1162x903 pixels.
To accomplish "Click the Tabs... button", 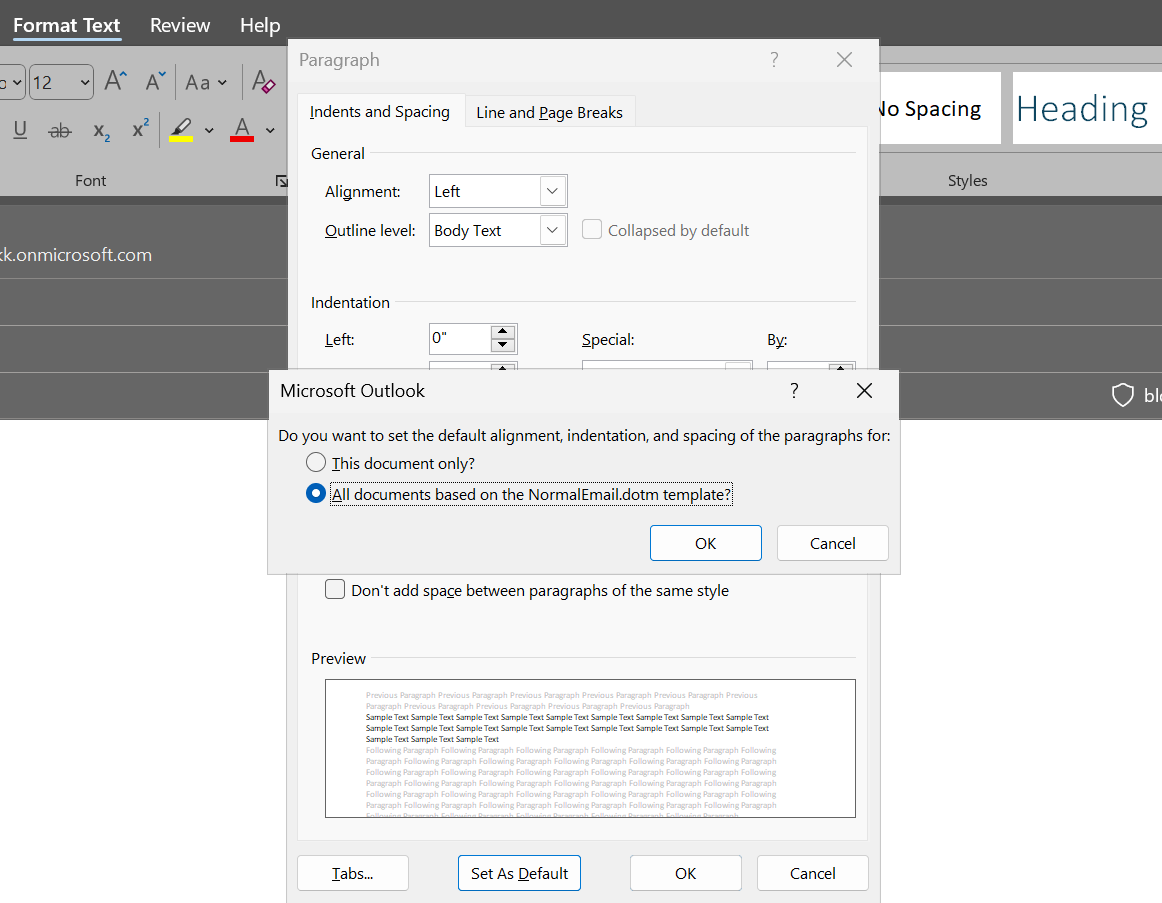I will 353,873.
